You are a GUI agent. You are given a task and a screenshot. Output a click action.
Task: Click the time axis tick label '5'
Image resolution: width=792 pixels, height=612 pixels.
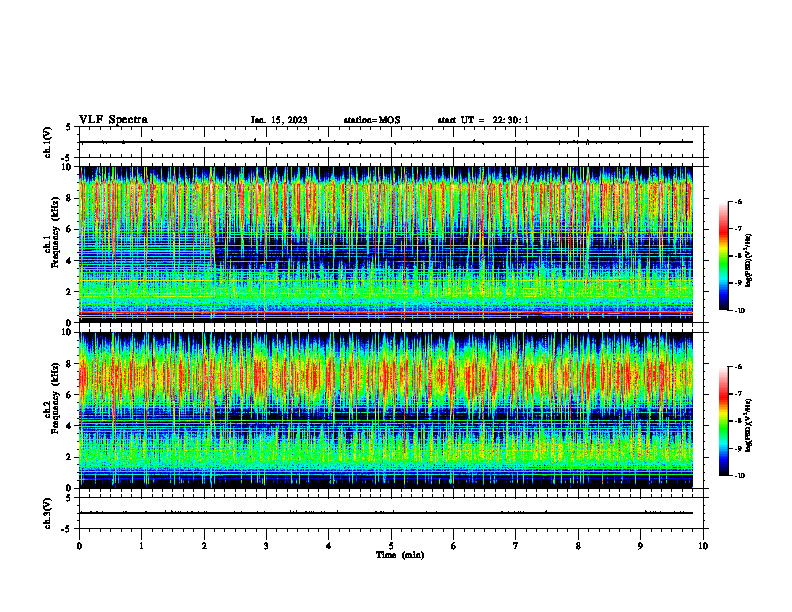click(391, 546)
